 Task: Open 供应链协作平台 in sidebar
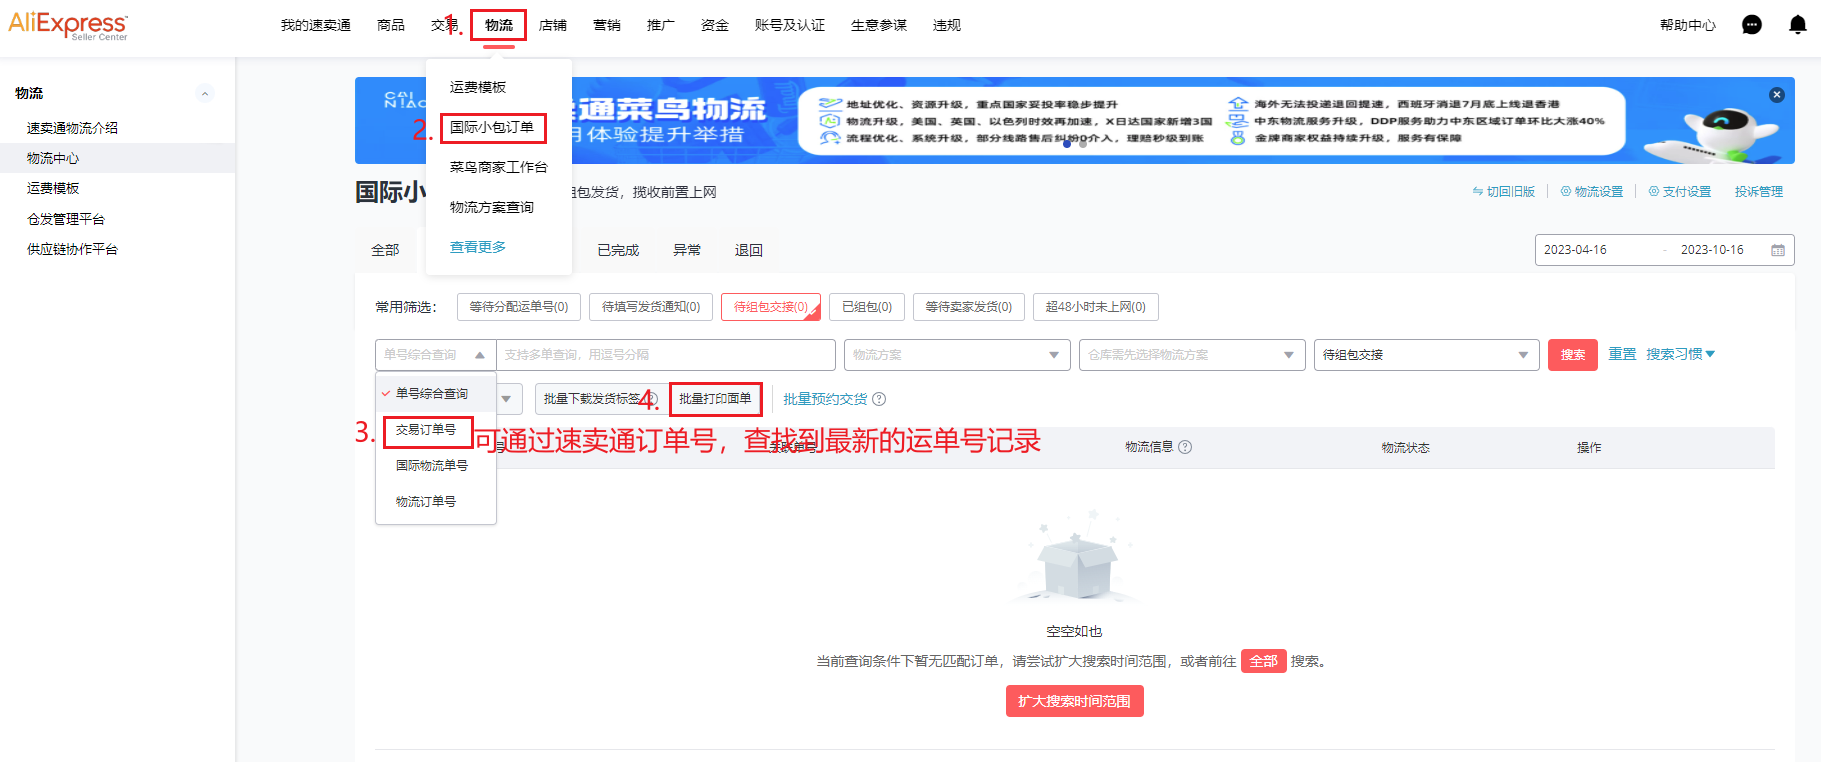point(72,249)
